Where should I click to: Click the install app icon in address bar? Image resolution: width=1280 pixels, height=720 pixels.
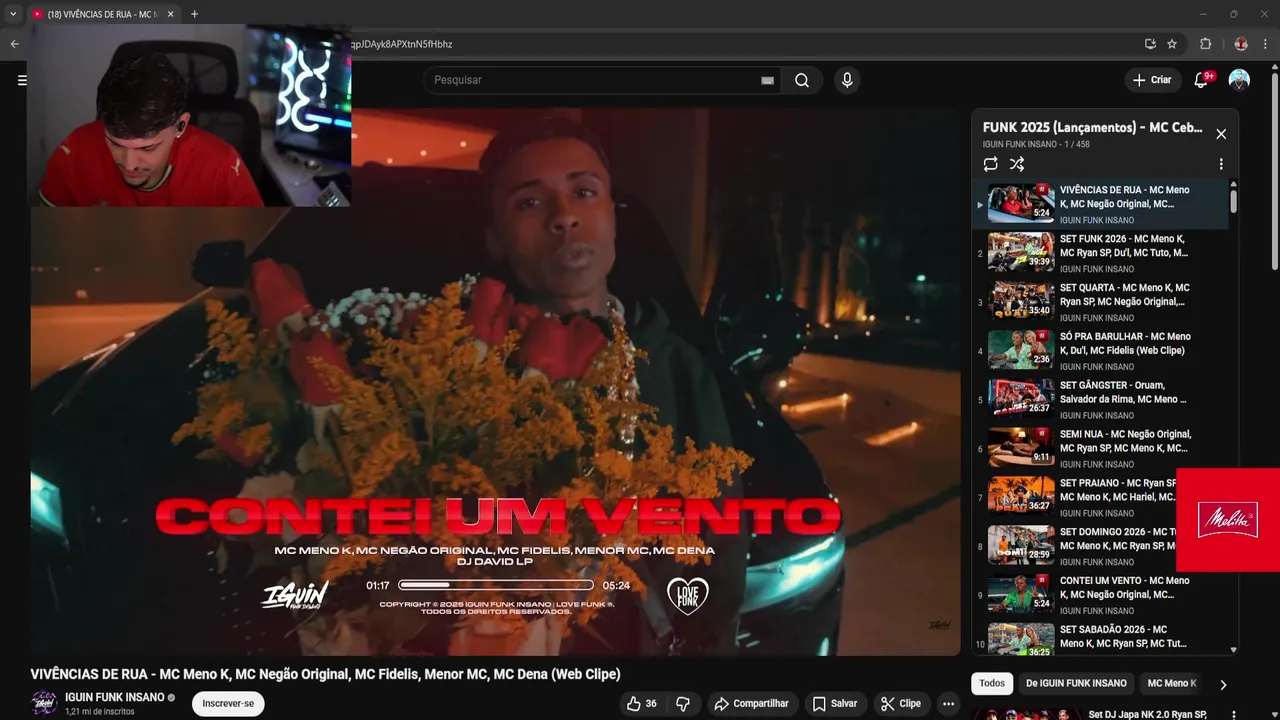coord(1150,44)
